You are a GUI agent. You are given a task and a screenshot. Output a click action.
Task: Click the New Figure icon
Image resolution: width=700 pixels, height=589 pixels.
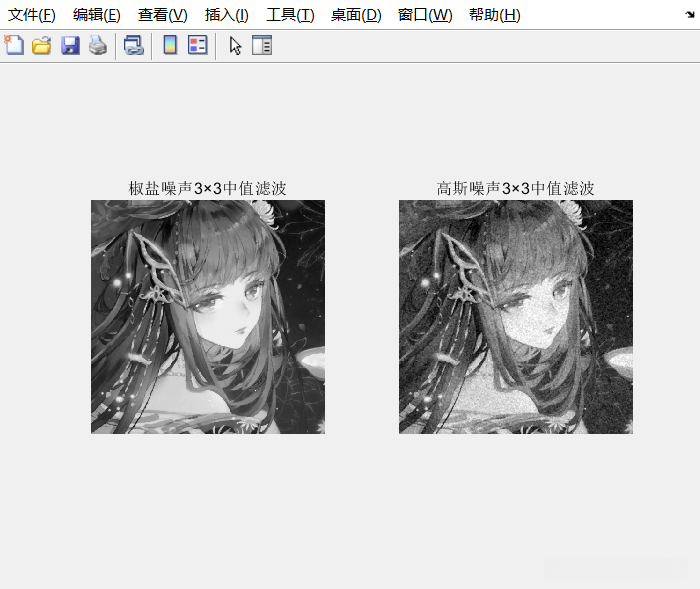tap(14, 45)
